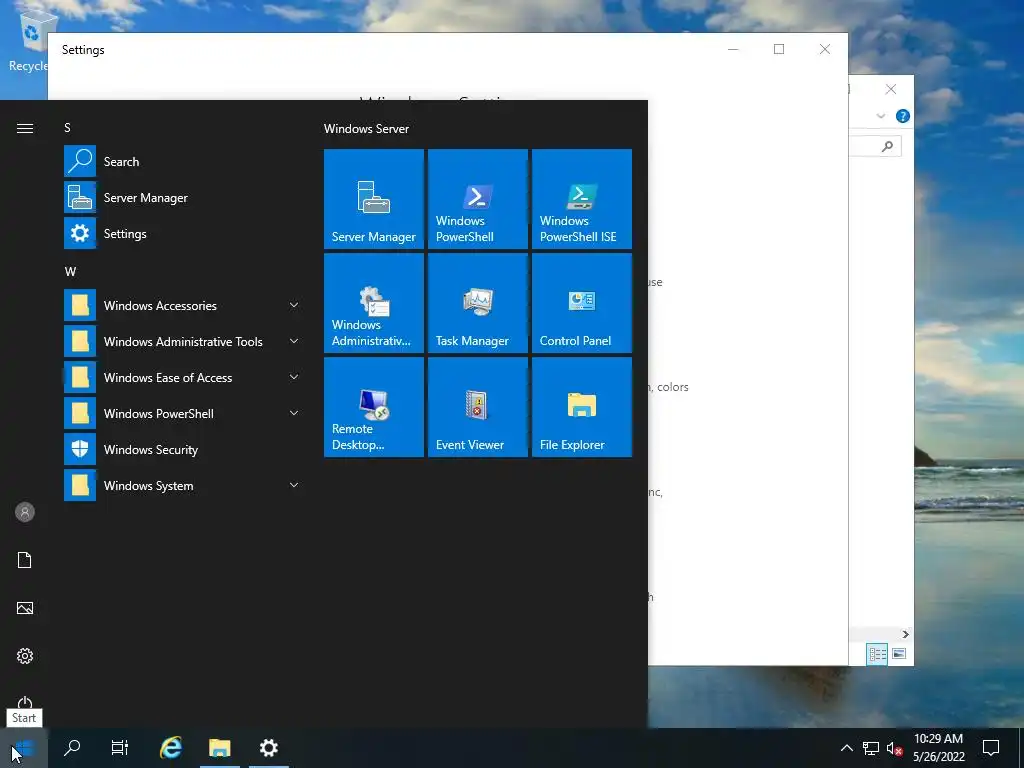The width and height of the screenshot is (1024, 768).
Task: Open Task View on the taskbar
Action: click(x=120, y=748)
